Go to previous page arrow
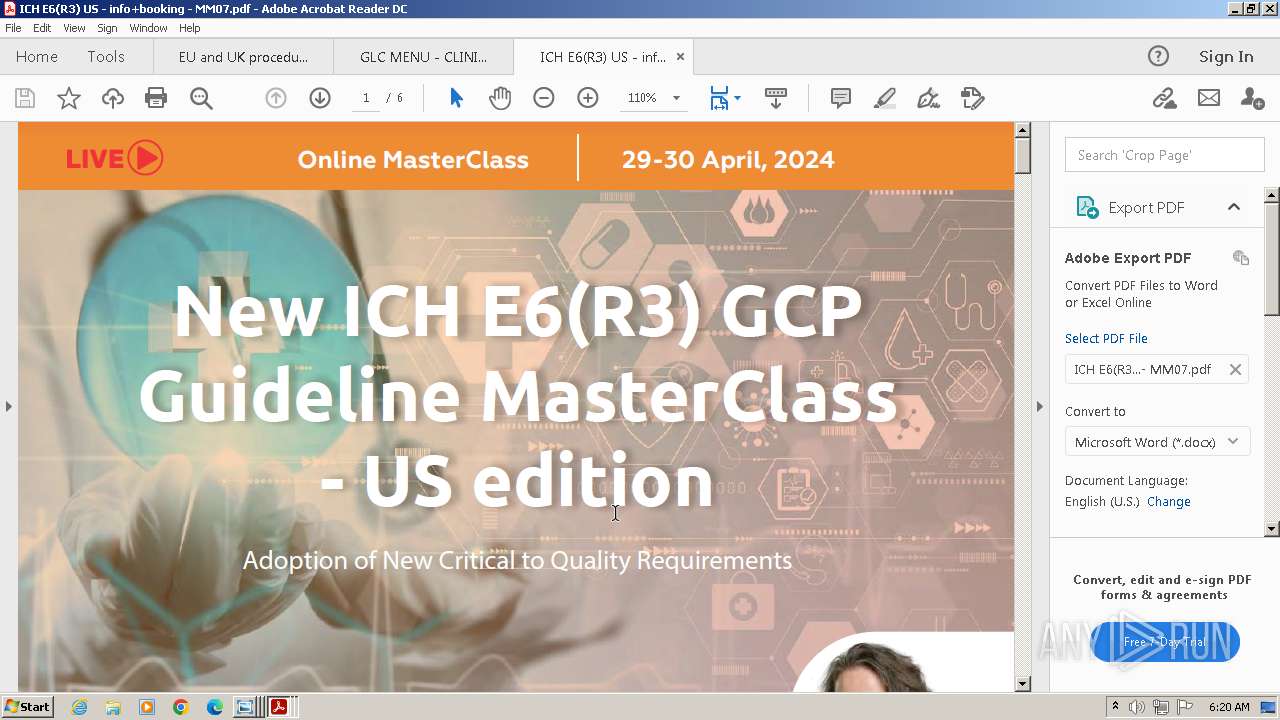 pyautogui.click(x=276, y=98)
